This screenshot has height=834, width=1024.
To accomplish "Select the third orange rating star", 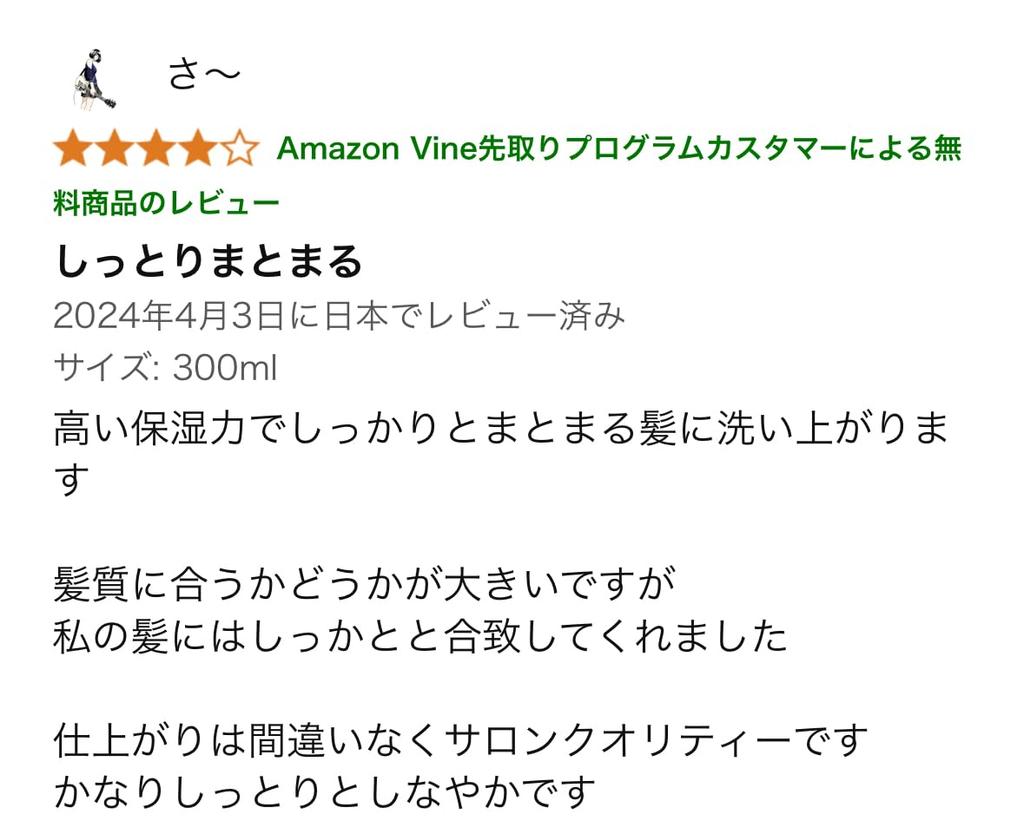I will point(156,150).
